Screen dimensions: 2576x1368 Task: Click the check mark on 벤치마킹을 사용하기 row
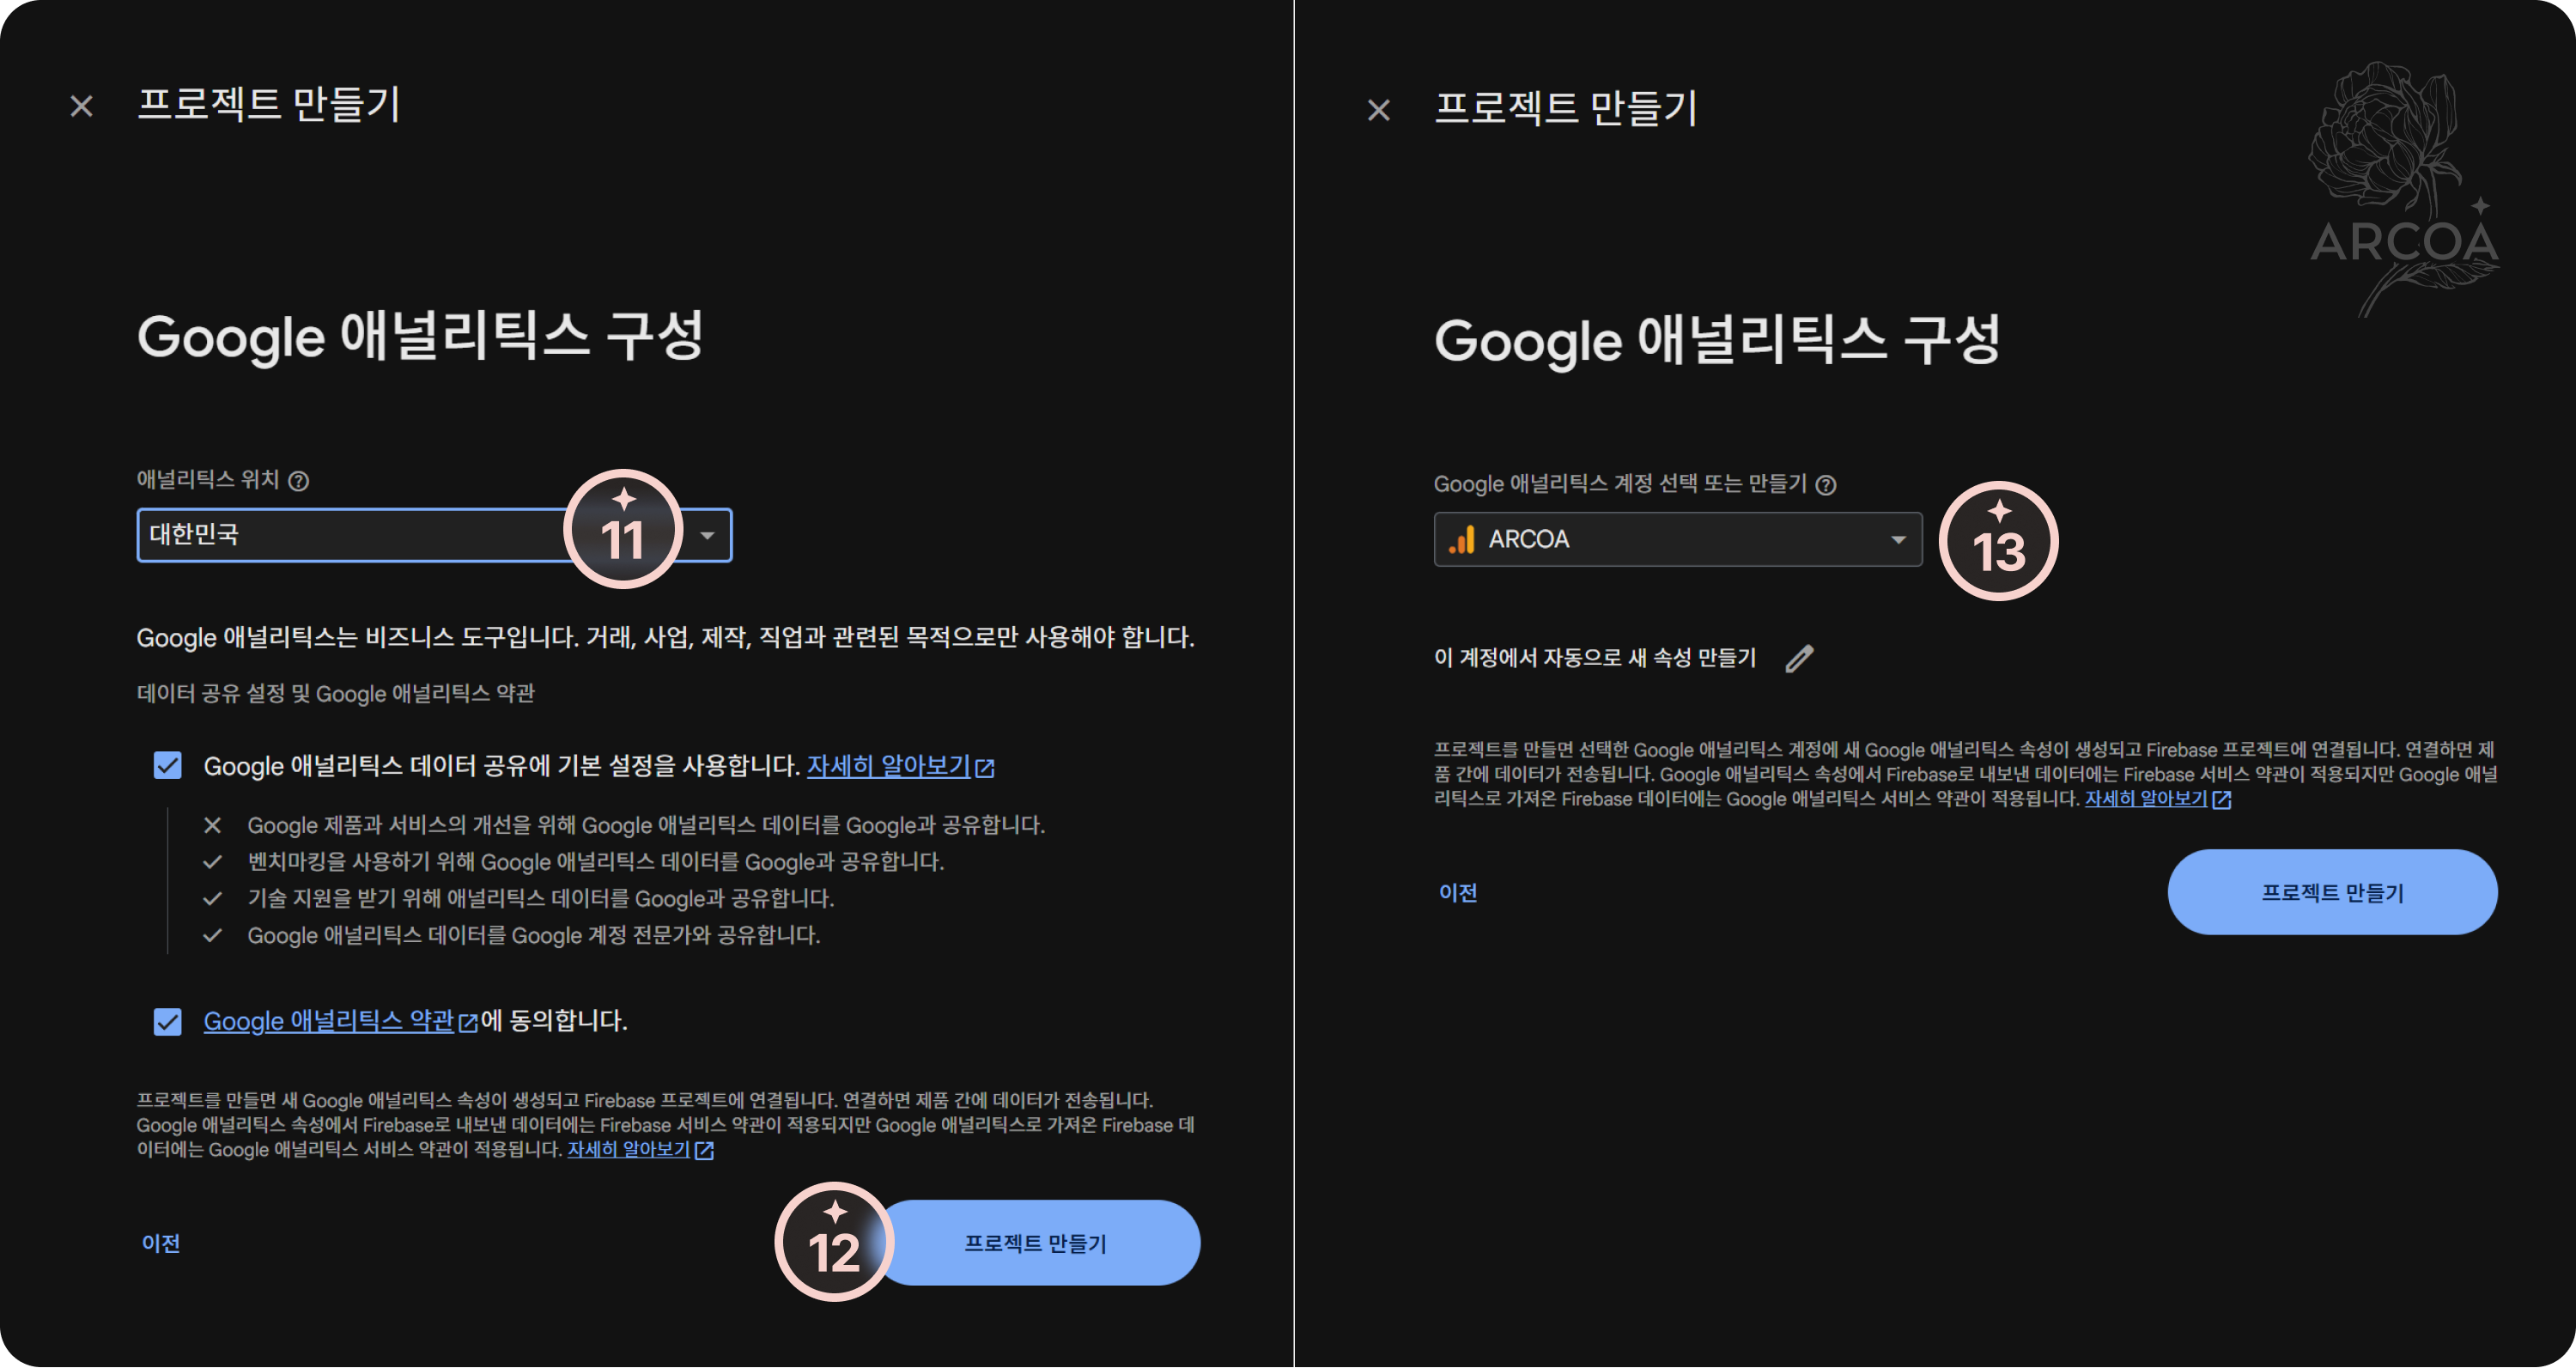212,862
